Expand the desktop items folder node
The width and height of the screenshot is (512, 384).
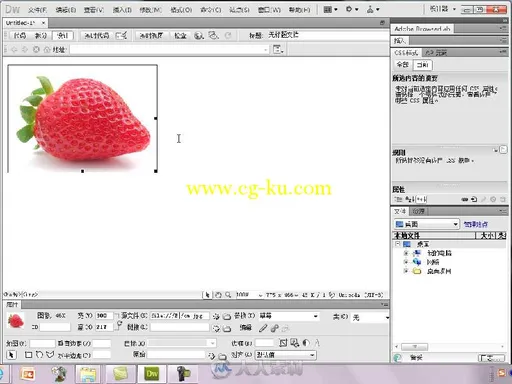pyautogui.click(x=406, y=271)
